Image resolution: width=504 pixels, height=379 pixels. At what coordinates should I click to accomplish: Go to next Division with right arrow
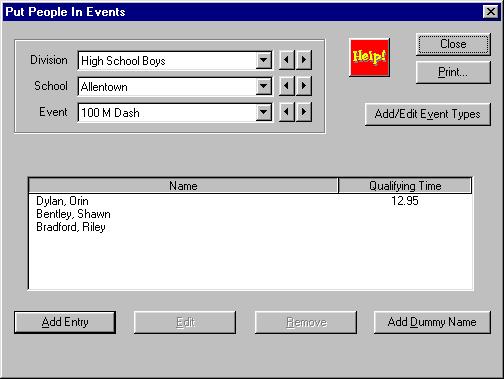304,60
